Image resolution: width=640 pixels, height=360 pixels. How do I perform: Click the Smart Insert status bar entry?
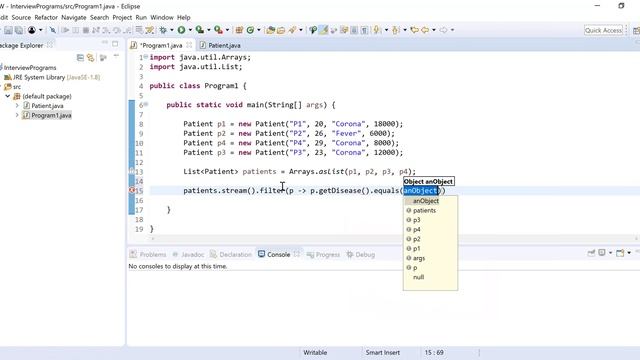[x=382, y=352]
